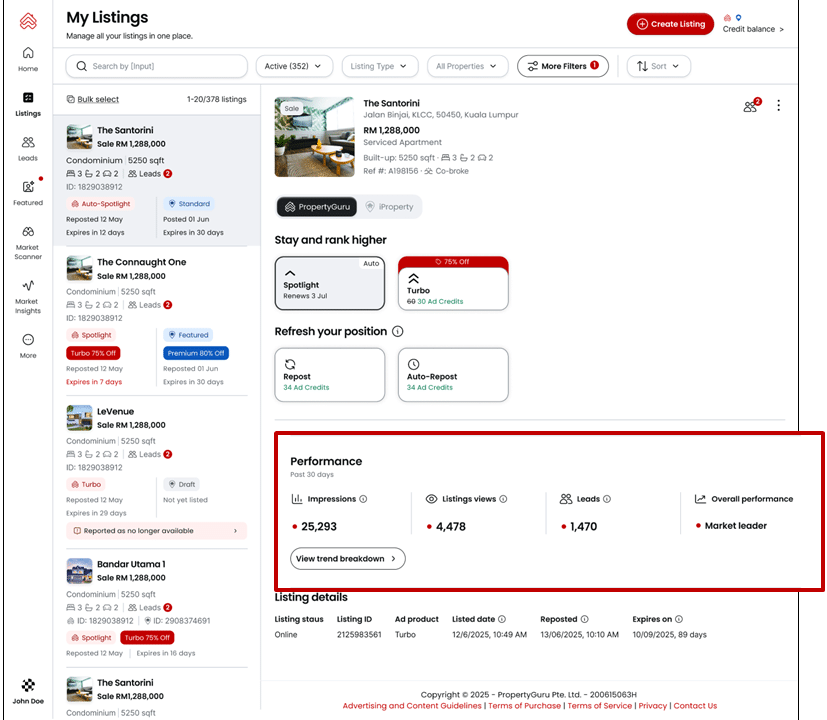
Task: Open Market Insights from the sidebar
Action: point(28,296)
